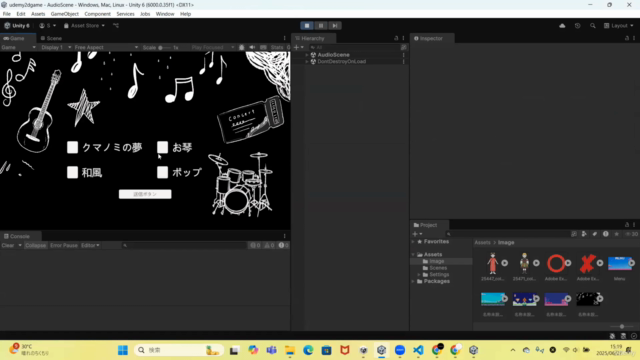The height and width of the screenshot is (360, 640).
Task: Toggle the Game view bug warning icon
Action: click(x=242, y=47)
